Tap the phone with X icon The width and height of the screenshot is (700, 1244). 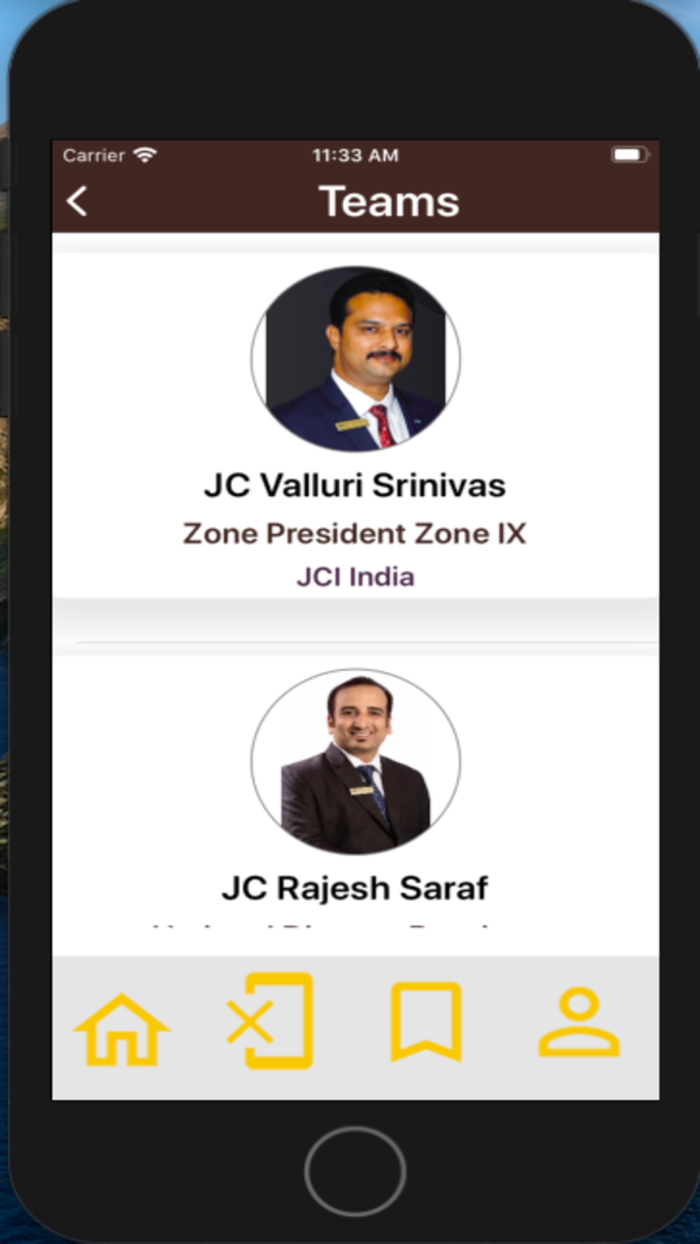coord(270,1021)
